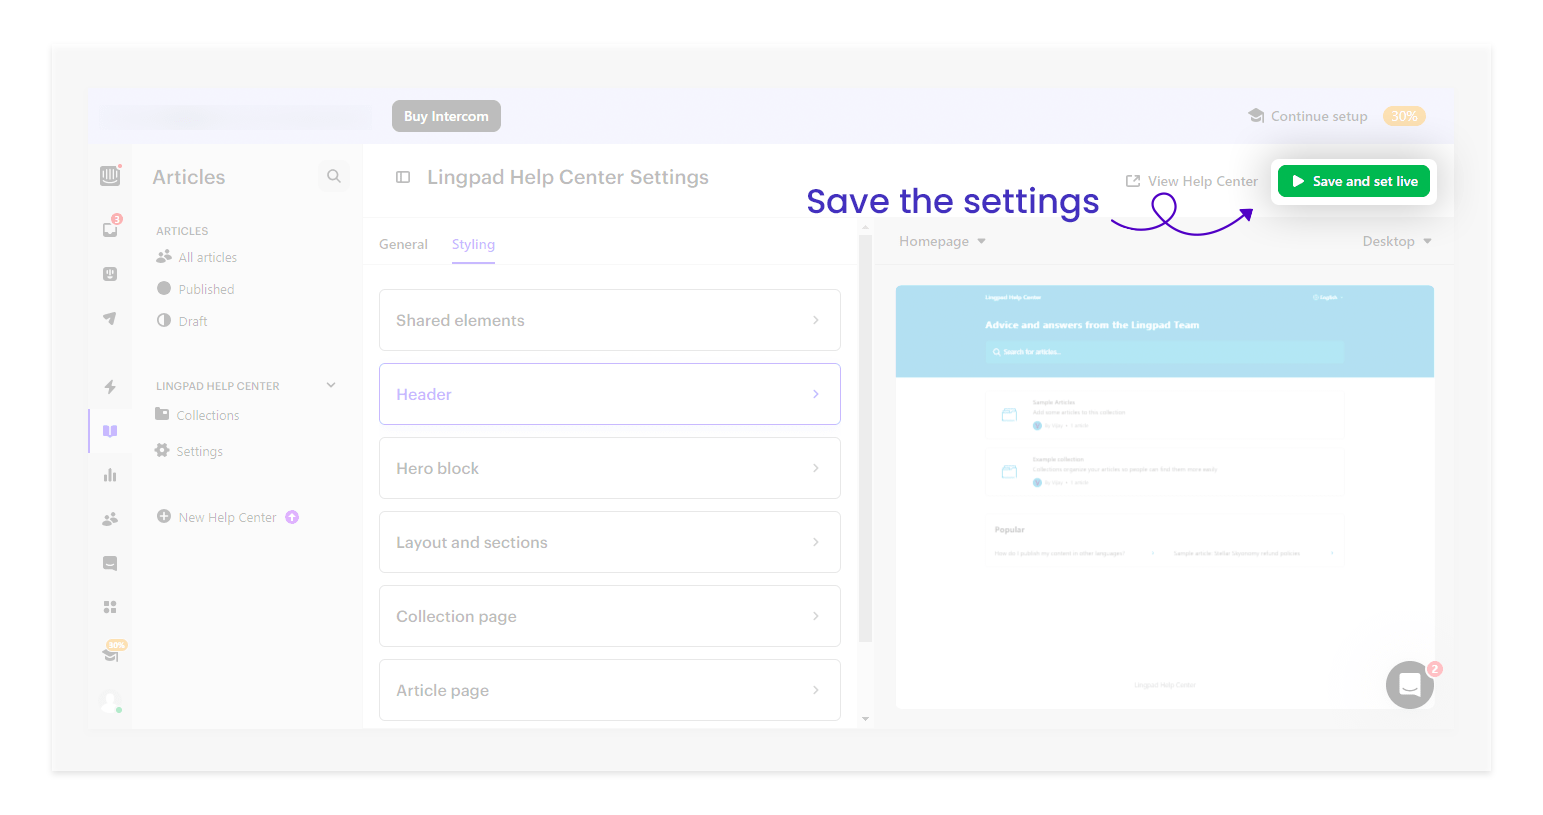Switch to the General tab

(403, 244)
